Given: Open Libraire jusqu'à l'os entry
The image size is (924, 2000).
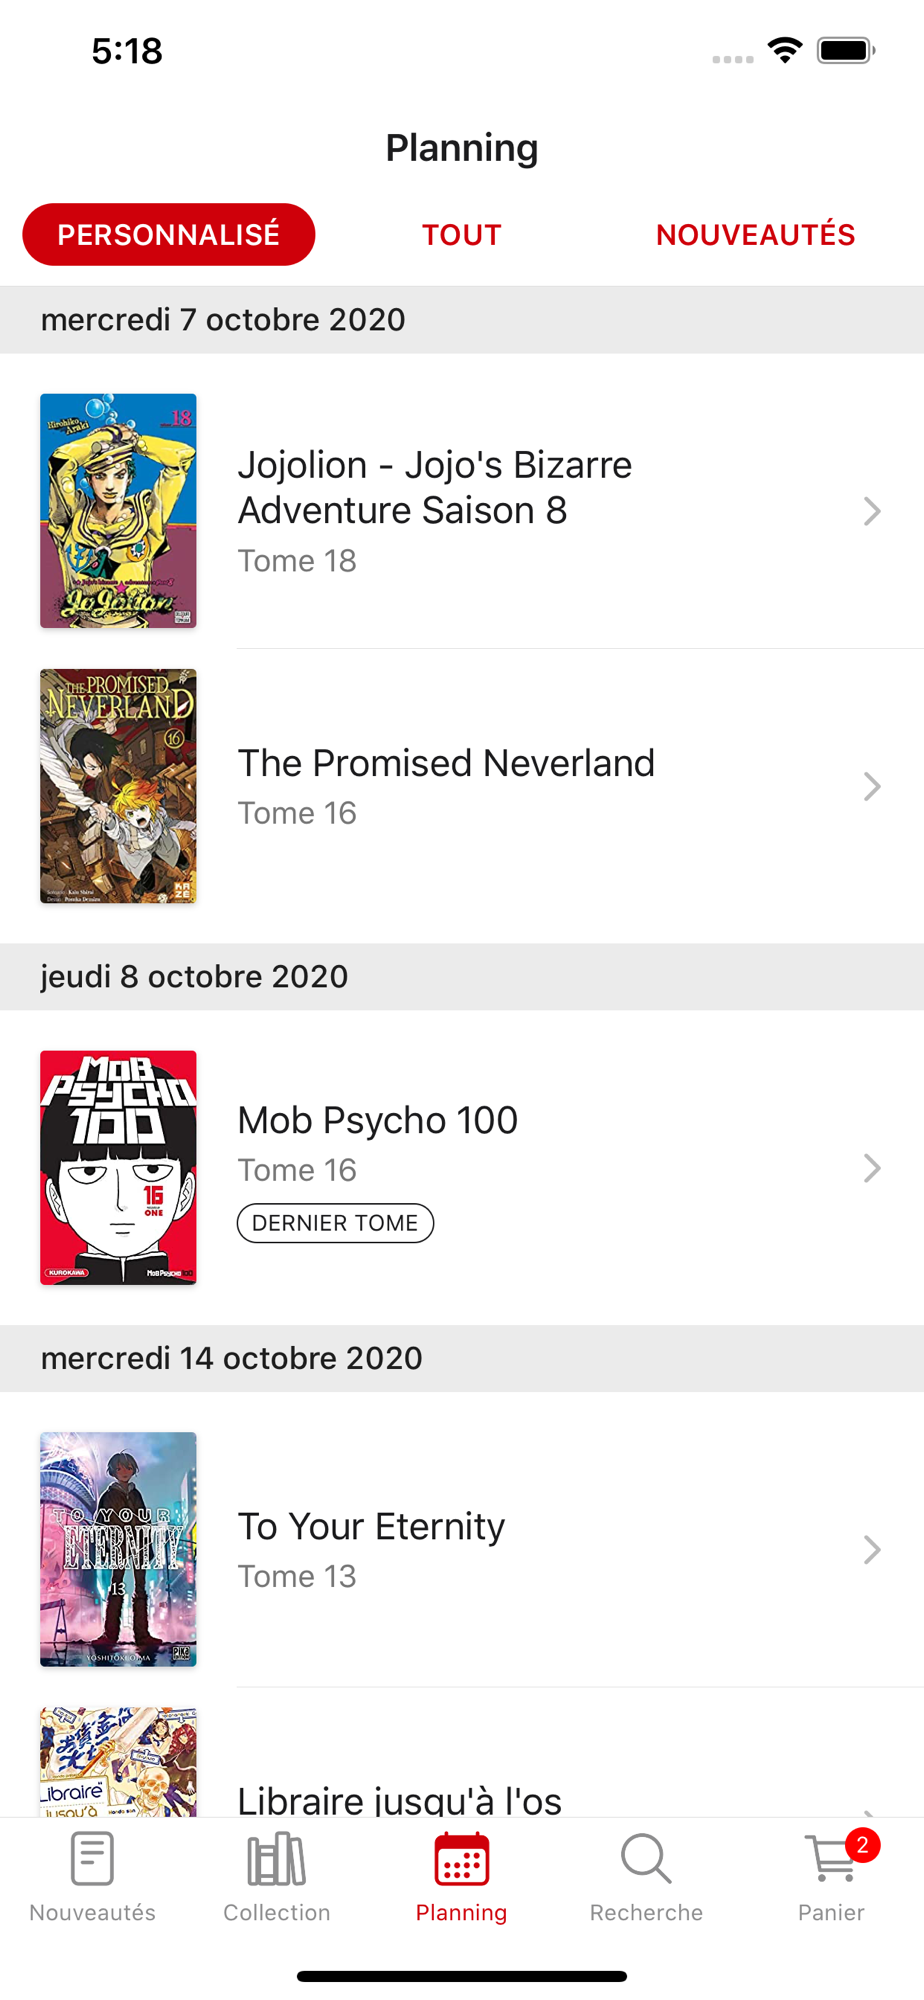Looking at the screenshot, I should pyautogui.click(x=400, y=1800).
